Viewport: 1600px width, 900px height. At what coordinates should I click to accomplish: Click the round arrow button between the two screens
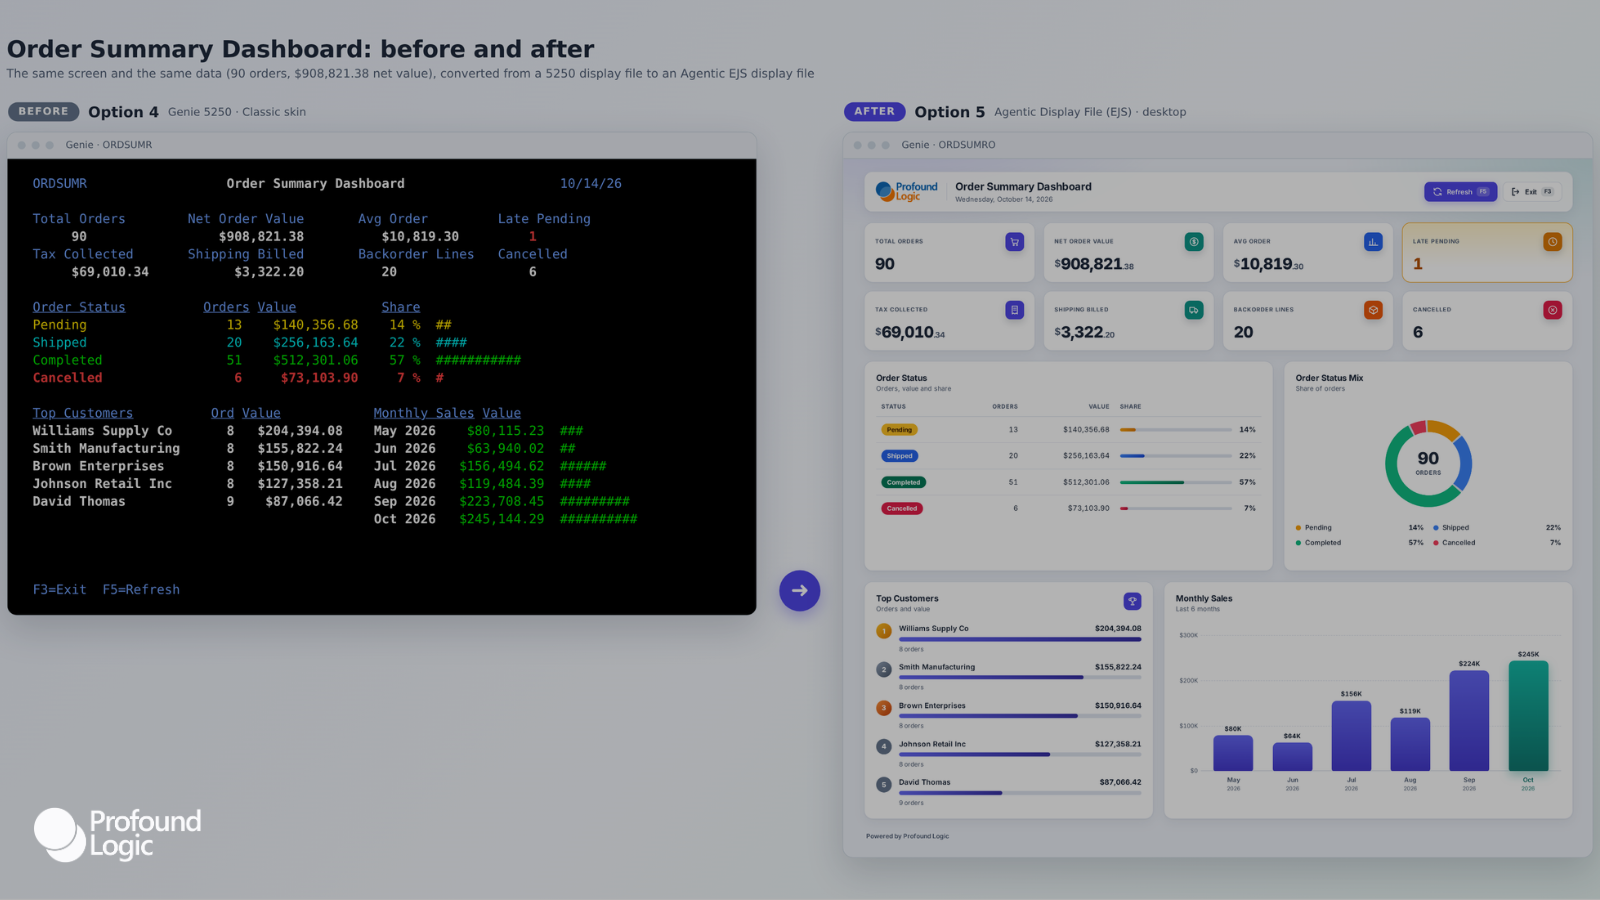click(x=800, y=591)
